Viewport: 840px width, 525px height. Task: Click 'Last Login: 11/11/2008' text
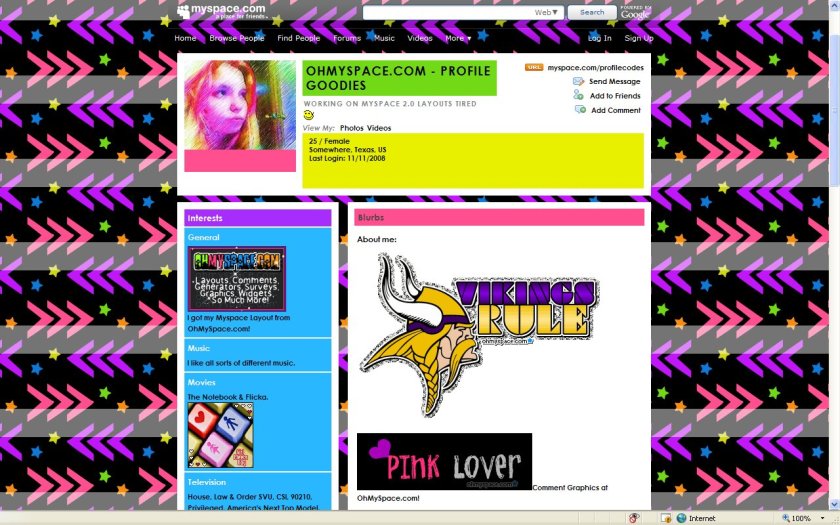pyautogui.click(x=347, y=159)
